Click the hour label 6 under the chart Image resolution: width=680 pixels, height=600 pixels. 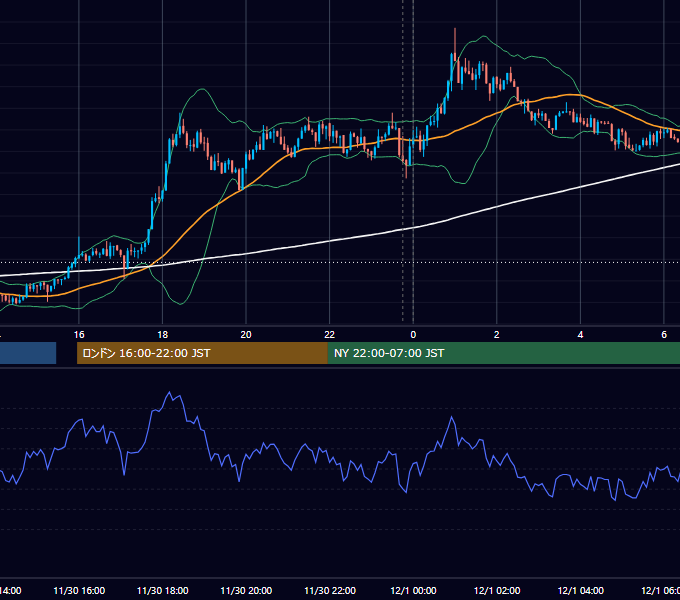coord(664,335)
